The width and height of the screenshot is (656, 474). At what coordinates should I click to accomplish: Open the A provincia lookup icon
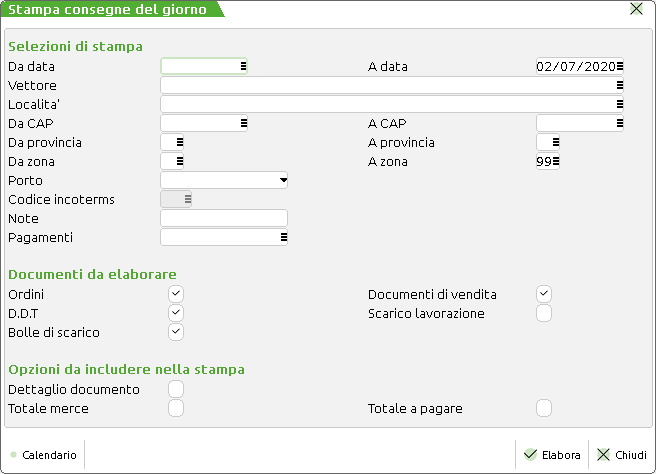pyautogui.click(x=556, y=142)
